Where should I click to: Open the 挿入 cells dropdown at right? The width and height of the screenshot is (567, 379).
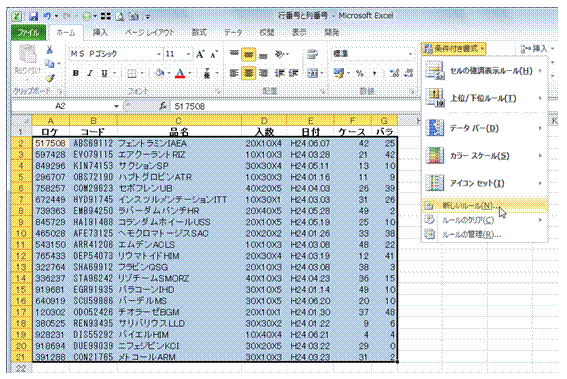click(537, 48)
